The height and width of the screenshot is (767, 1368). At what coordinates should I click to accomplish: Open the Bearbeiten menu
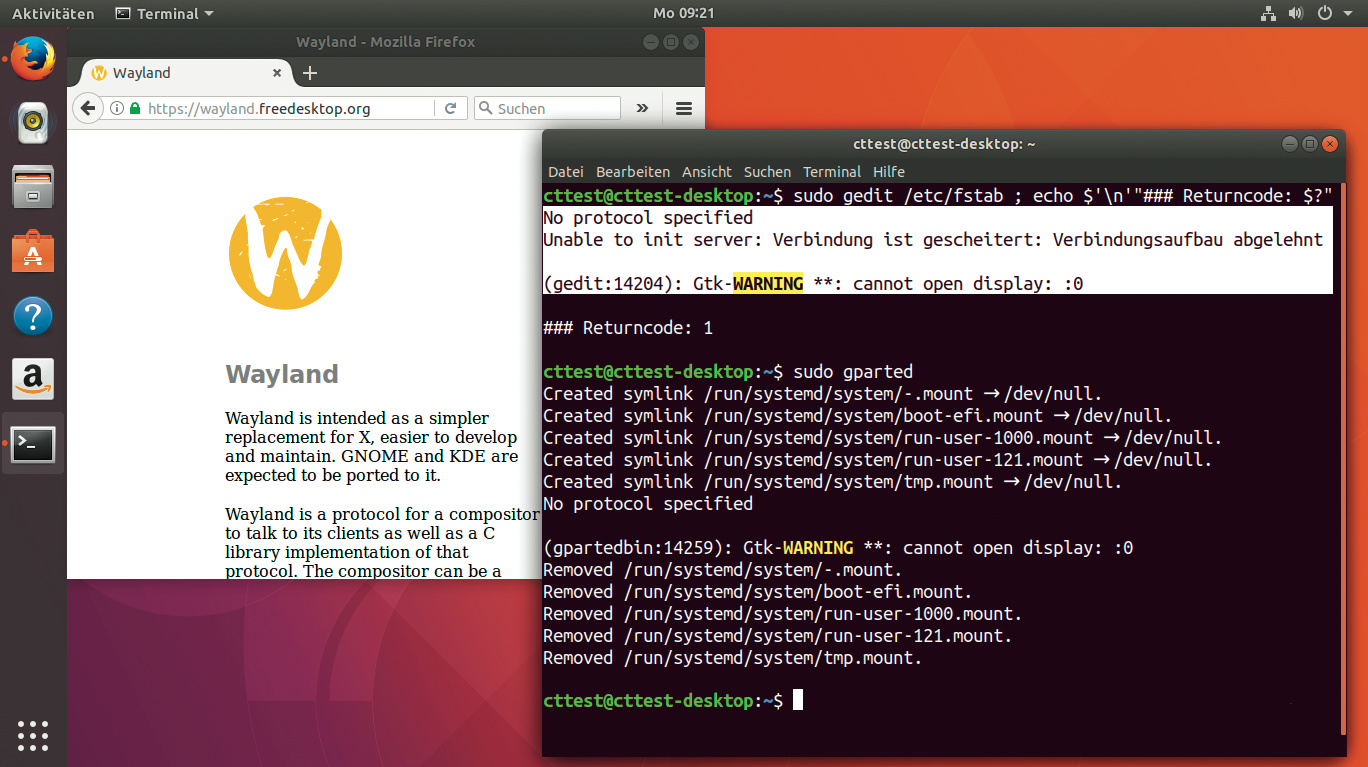point(633,172)
